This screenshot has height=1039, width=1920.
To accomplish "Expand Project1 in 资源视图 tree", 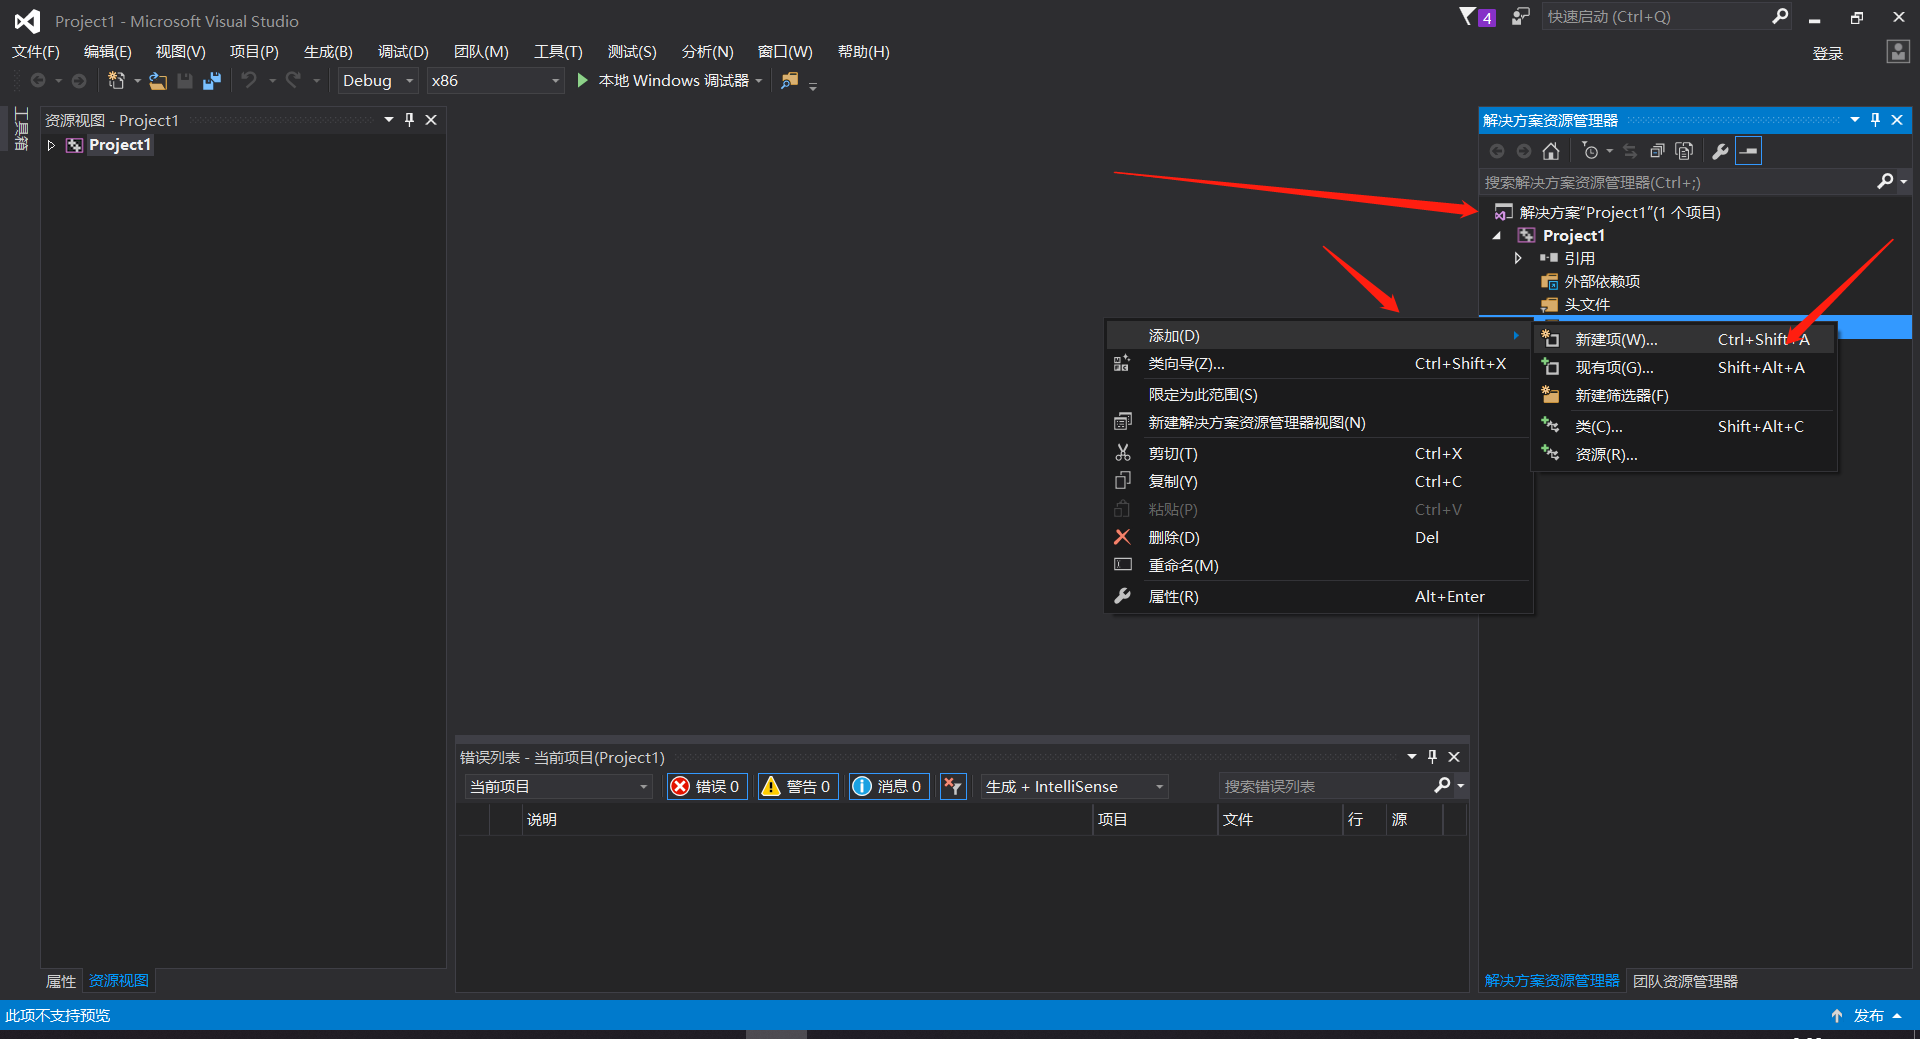I will coord(51,145).
